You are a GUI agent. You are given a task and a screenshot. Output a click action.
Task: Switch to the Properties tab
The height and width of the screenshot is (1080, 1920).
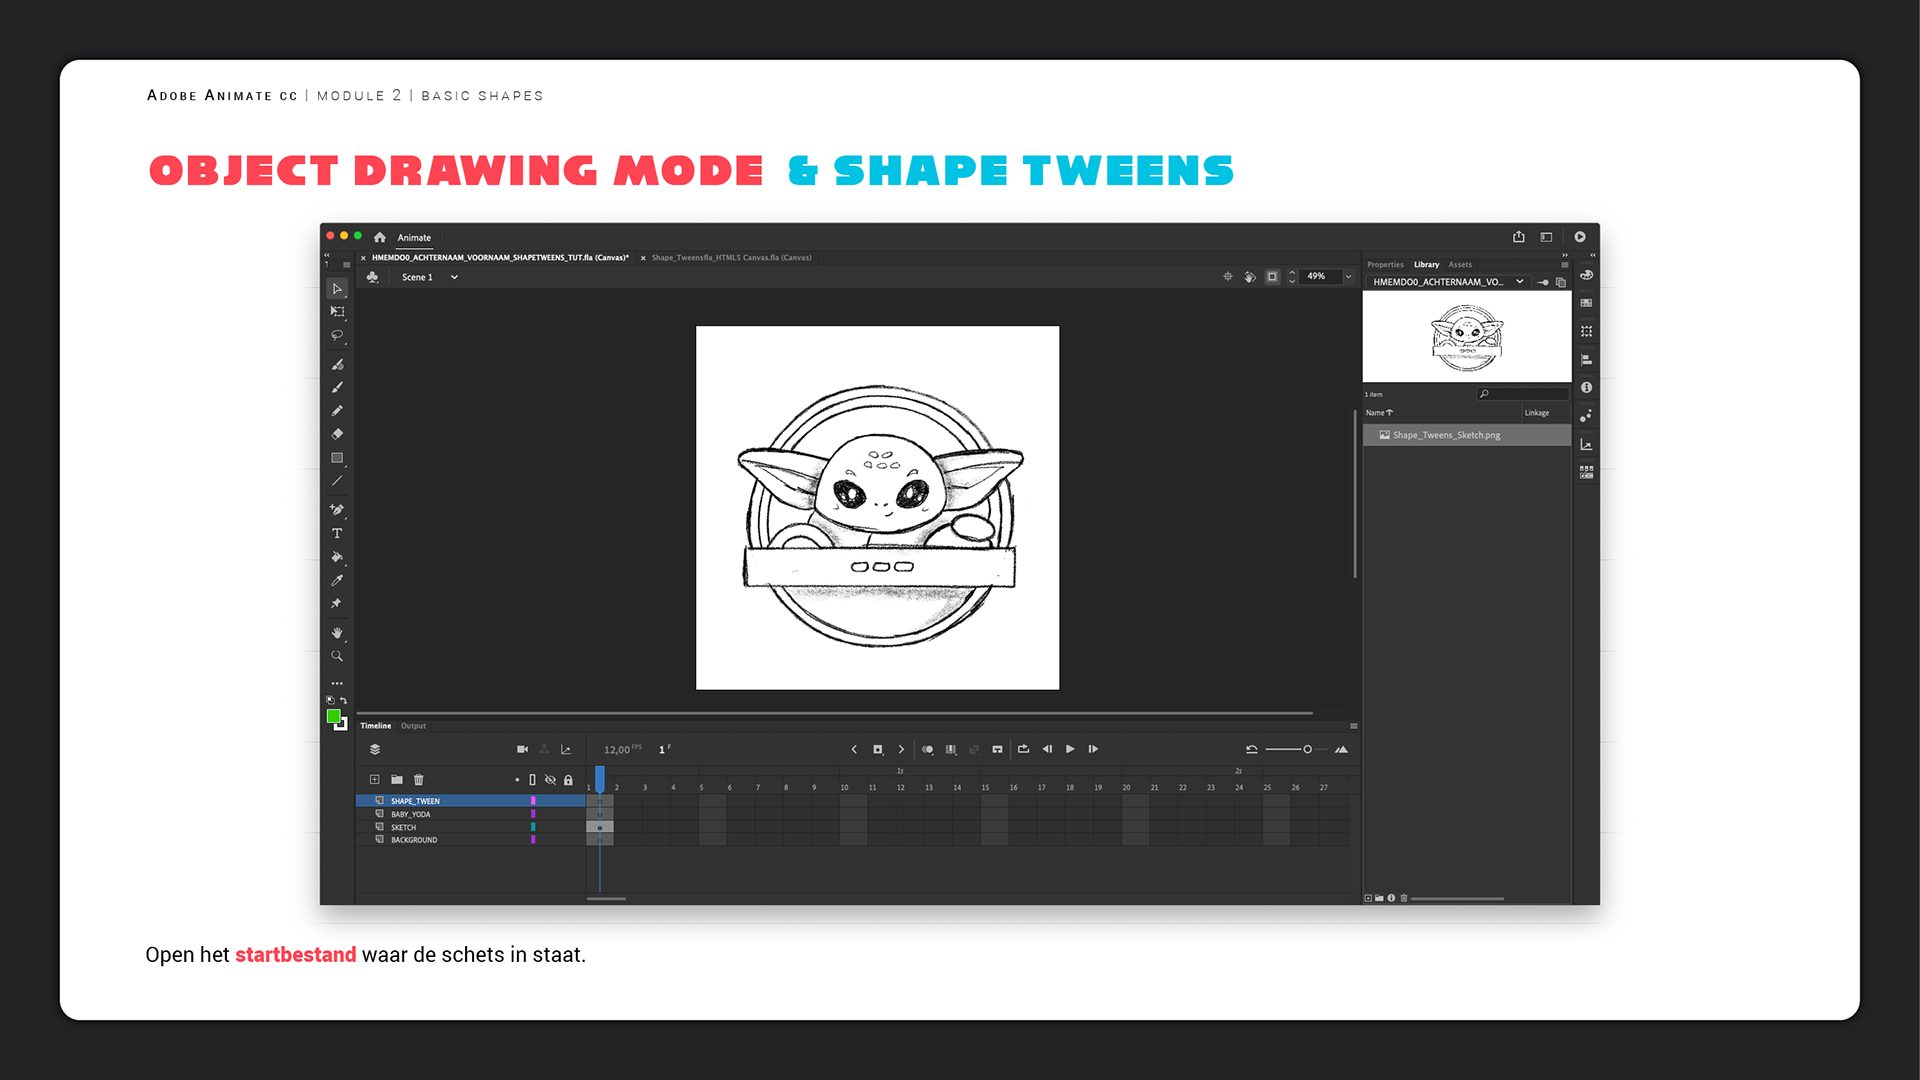(1385, 265)
